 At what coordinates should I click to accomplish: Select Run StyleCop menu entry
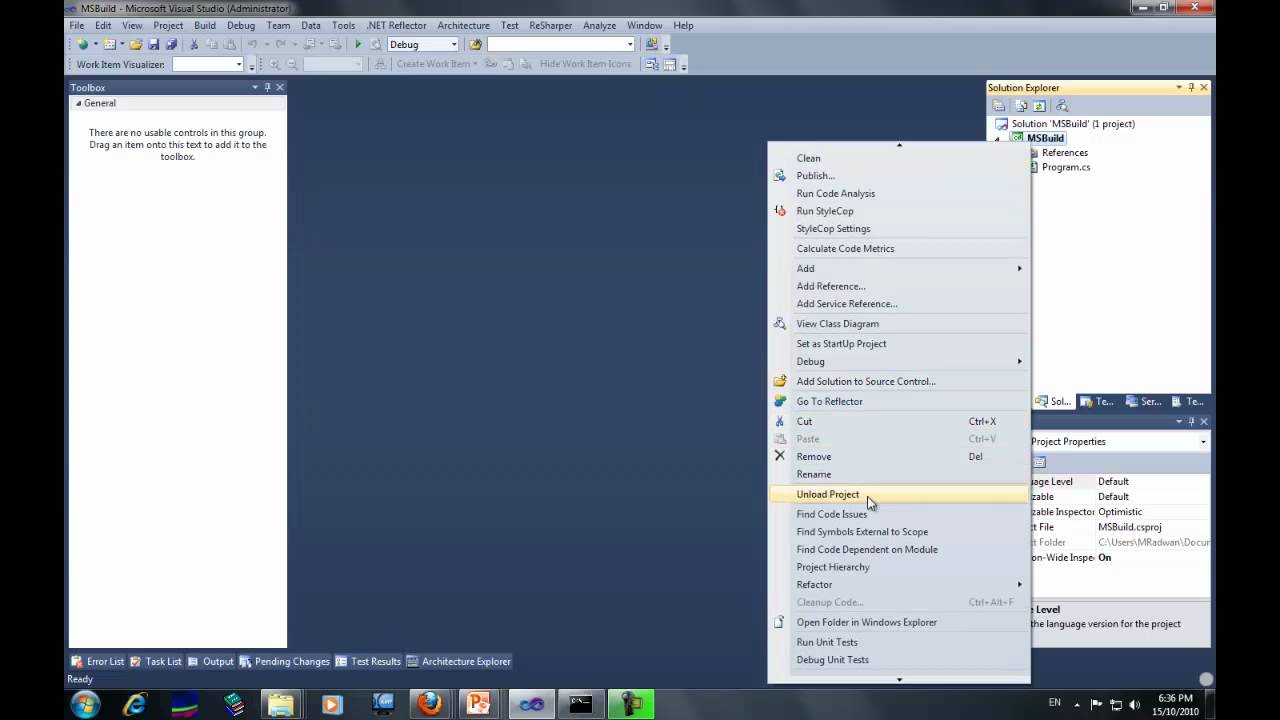click(x=898, y=211)
